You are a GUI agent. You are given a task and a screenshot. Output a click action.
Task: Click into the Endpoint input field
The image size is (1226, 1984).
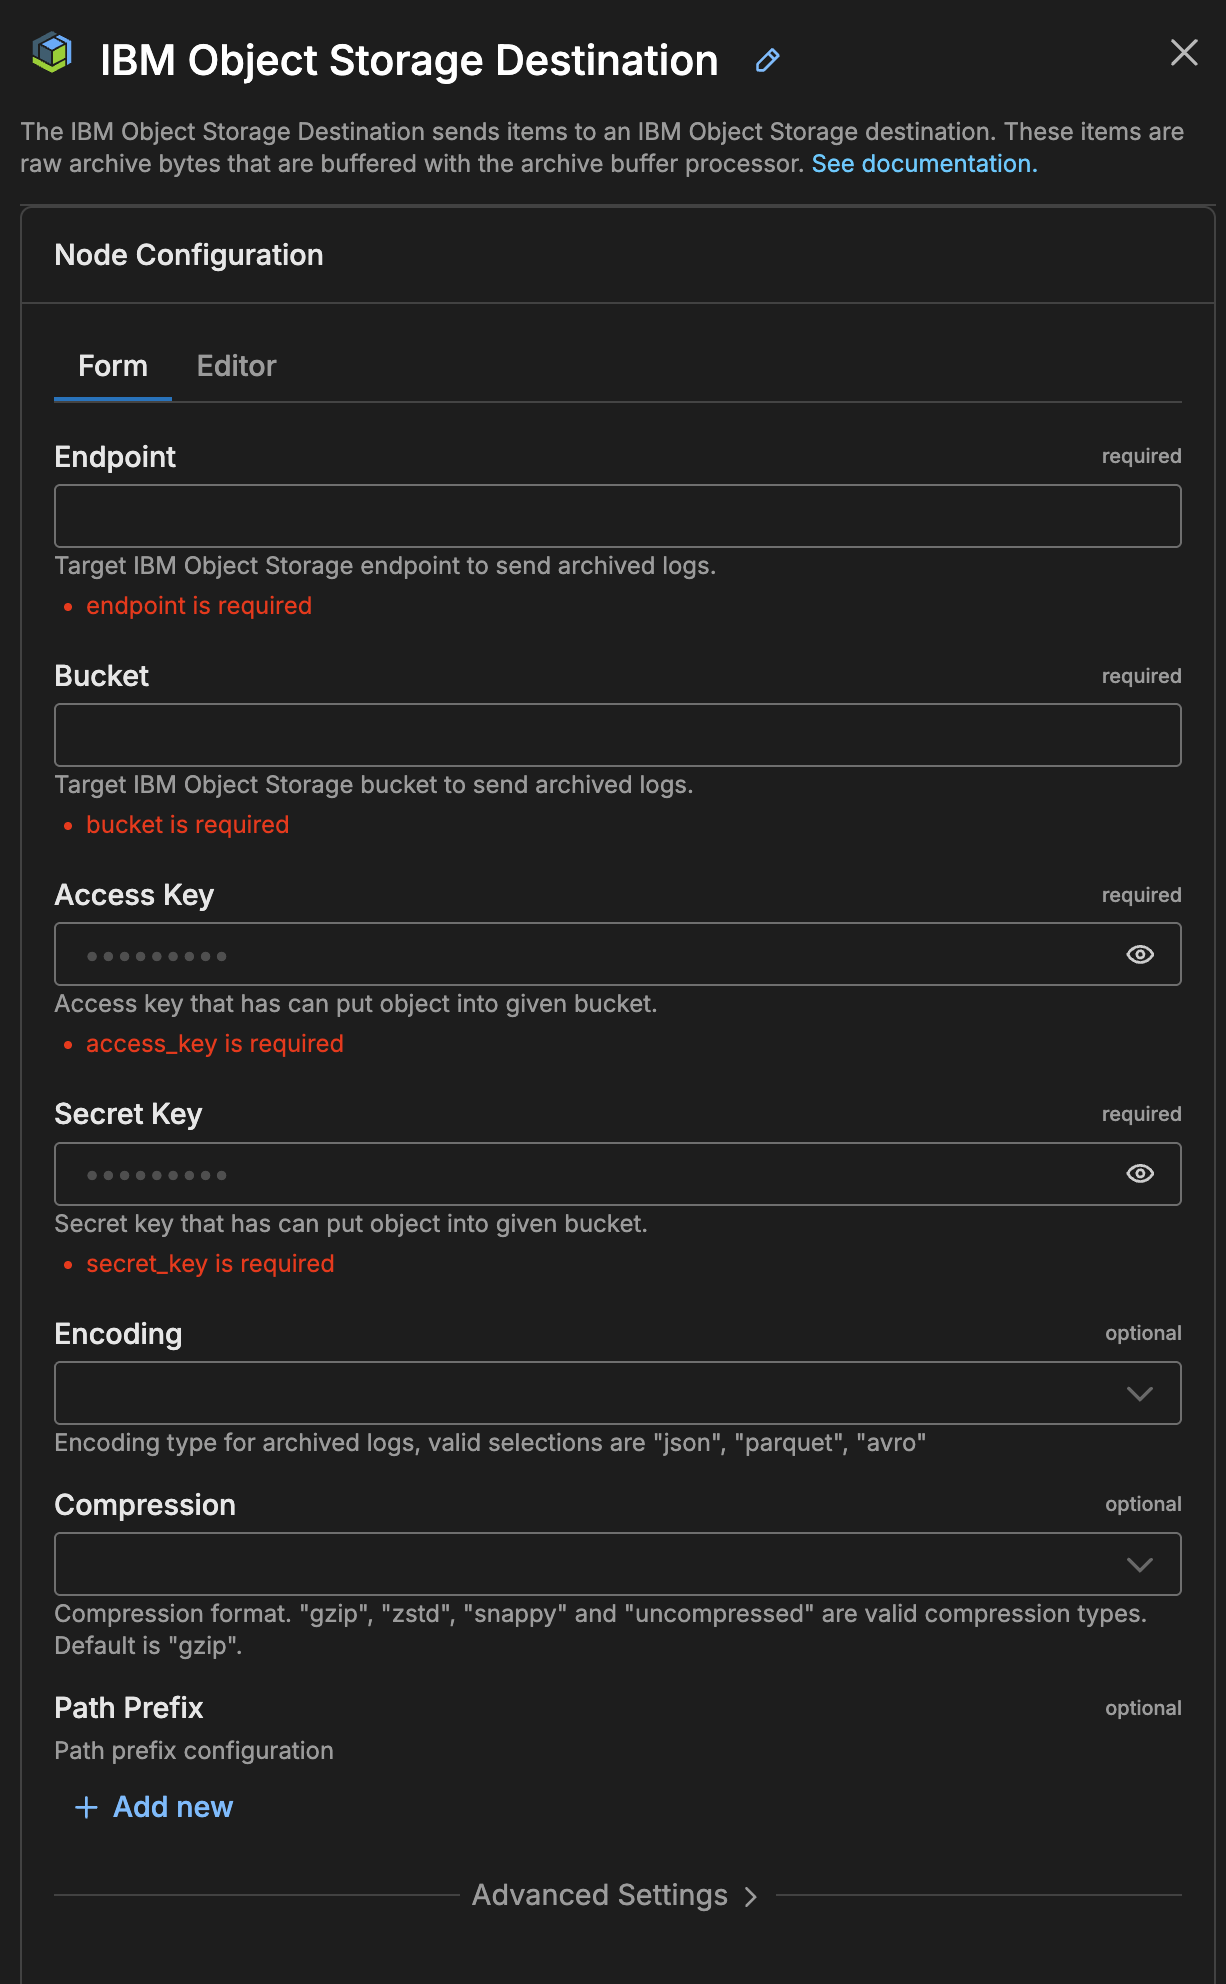tap(617, 516)
